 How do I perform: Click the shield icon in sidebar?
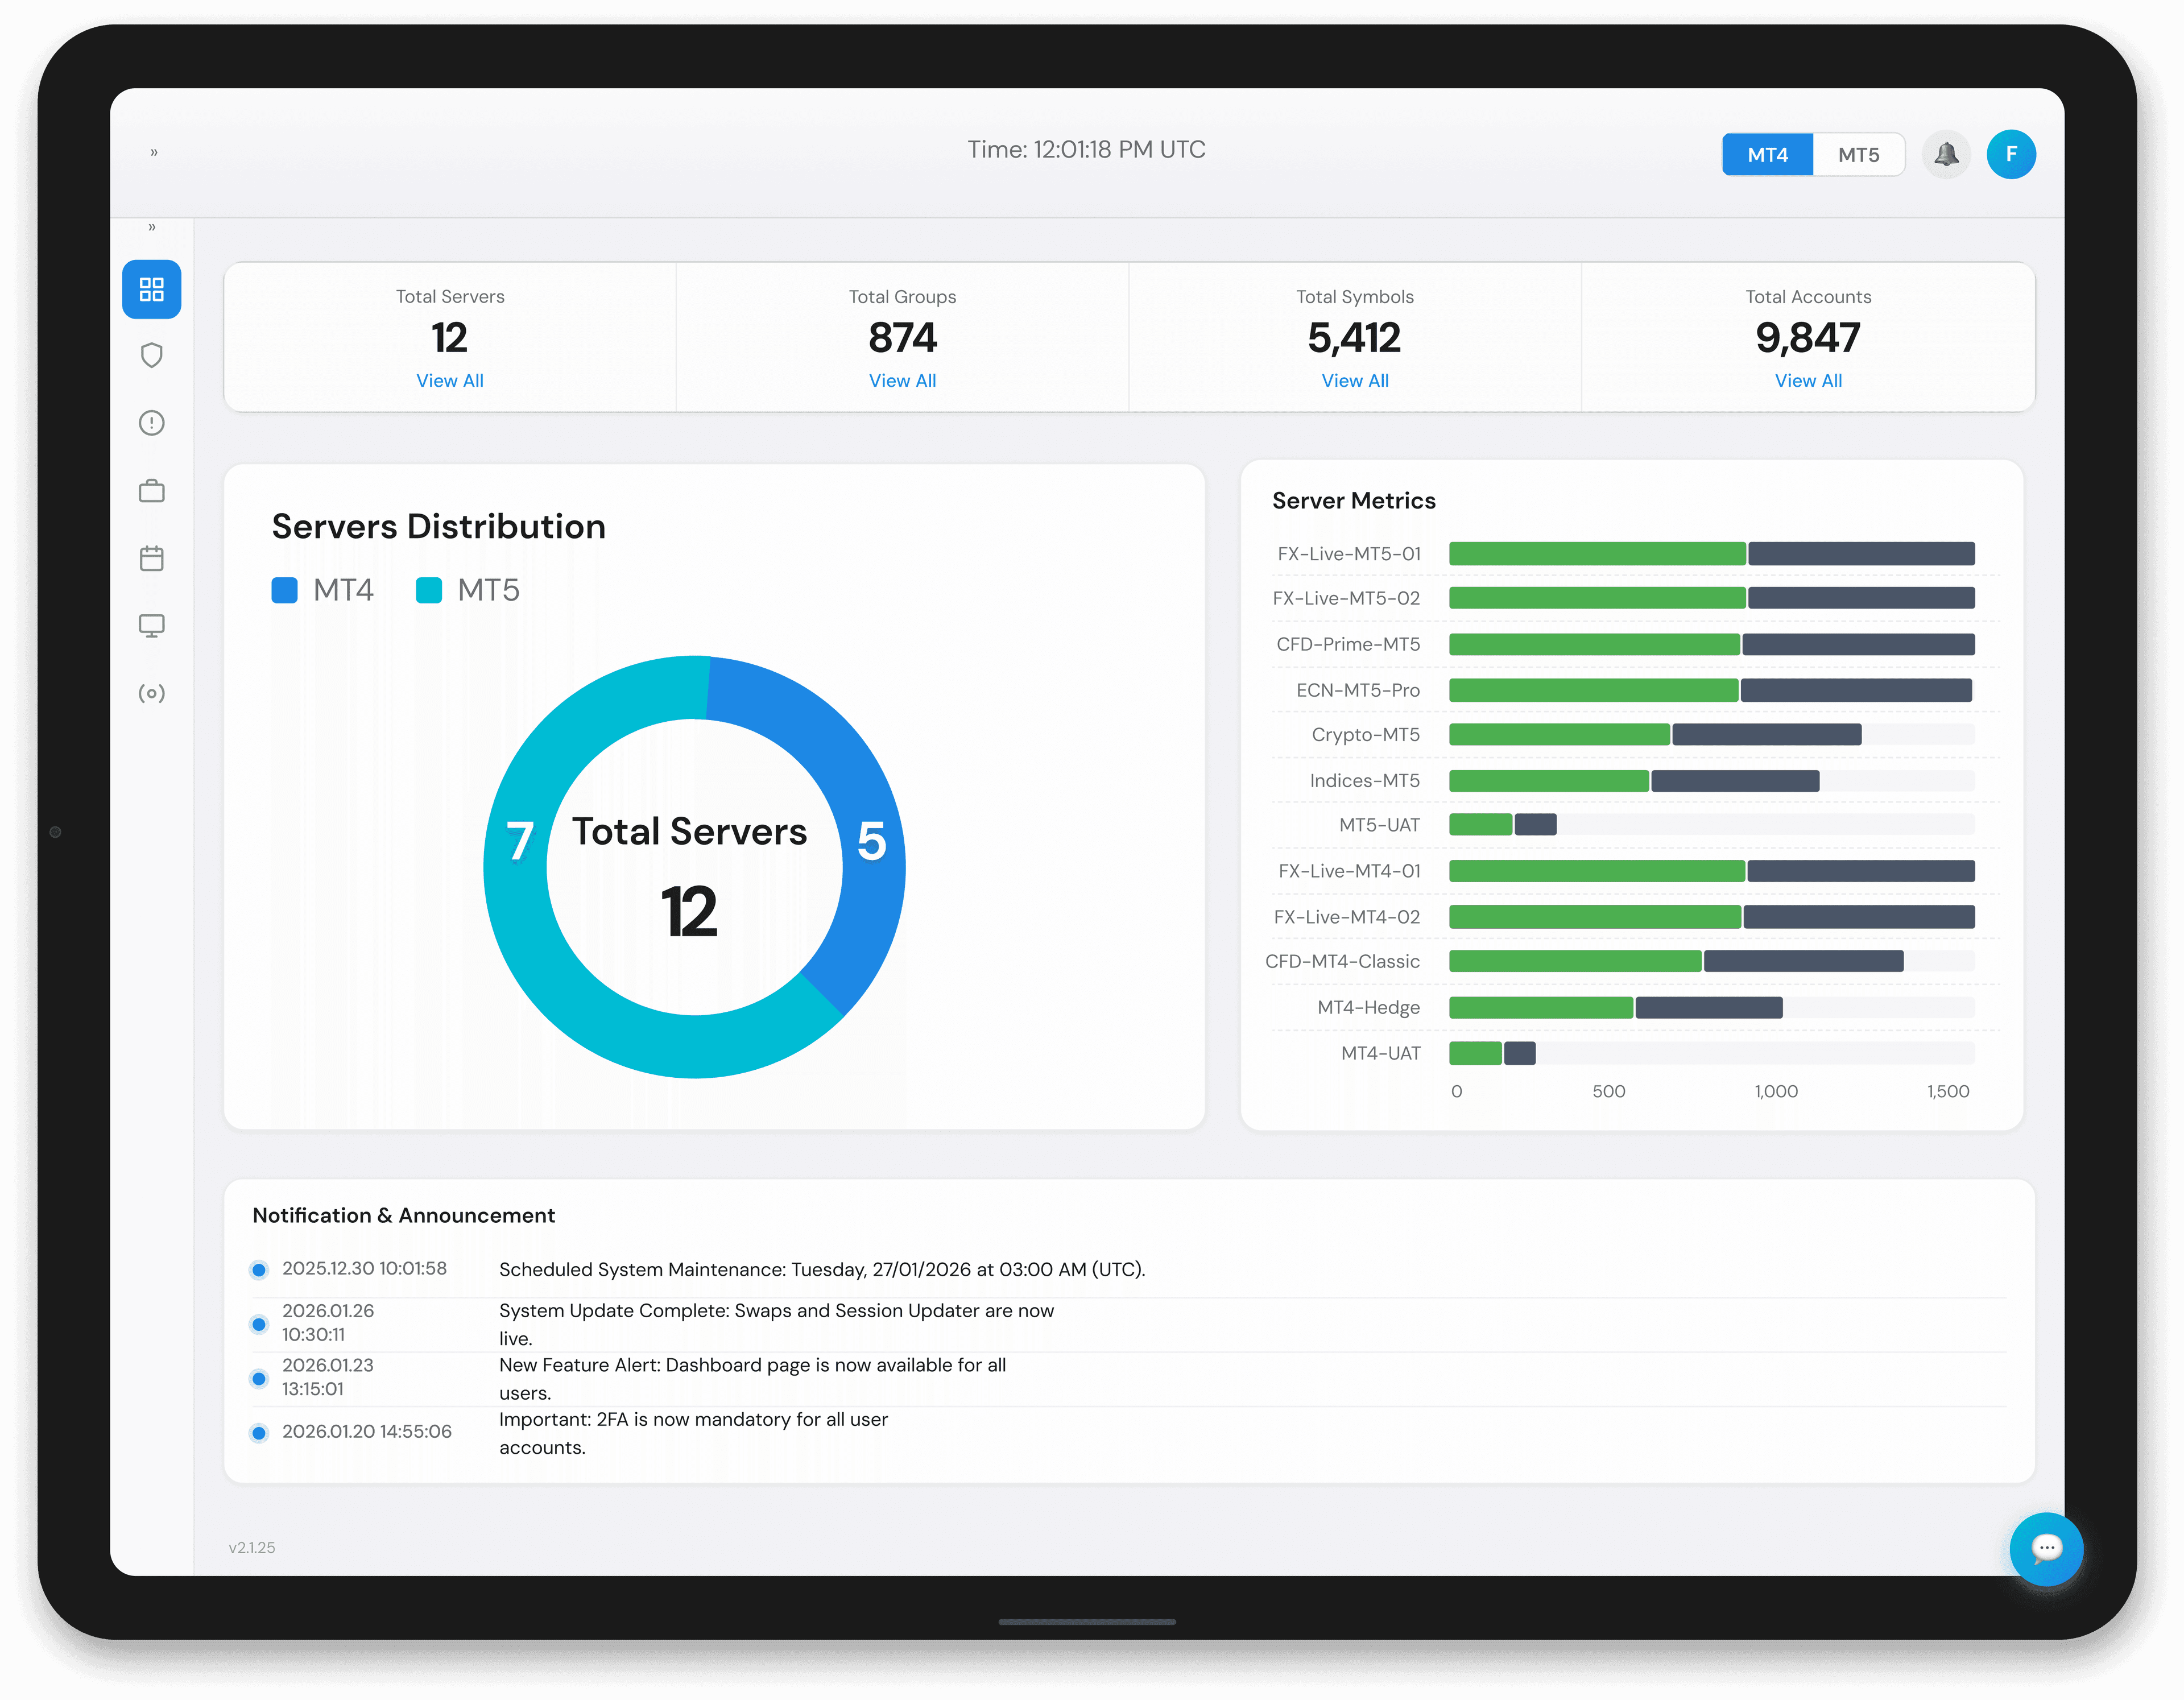point(151,355)
